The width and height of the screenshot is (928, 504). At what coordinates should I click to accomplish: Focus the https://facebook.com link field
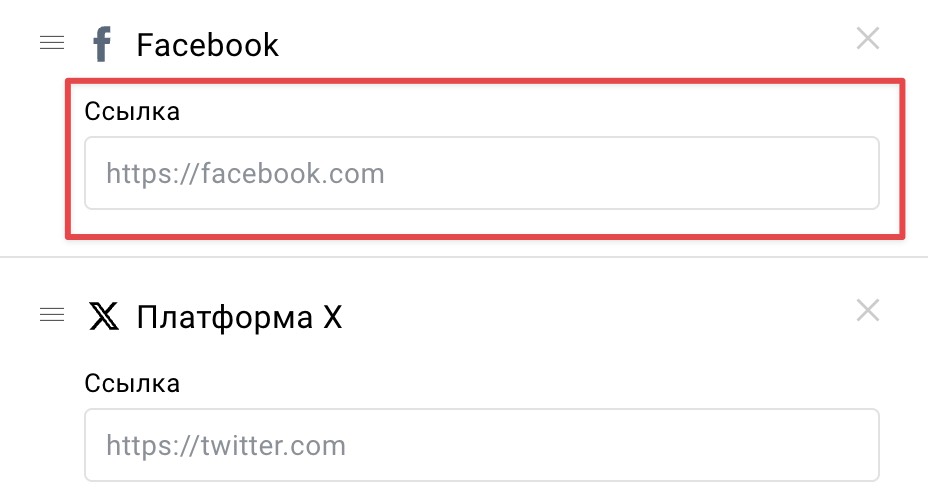(x=482, y=173)
